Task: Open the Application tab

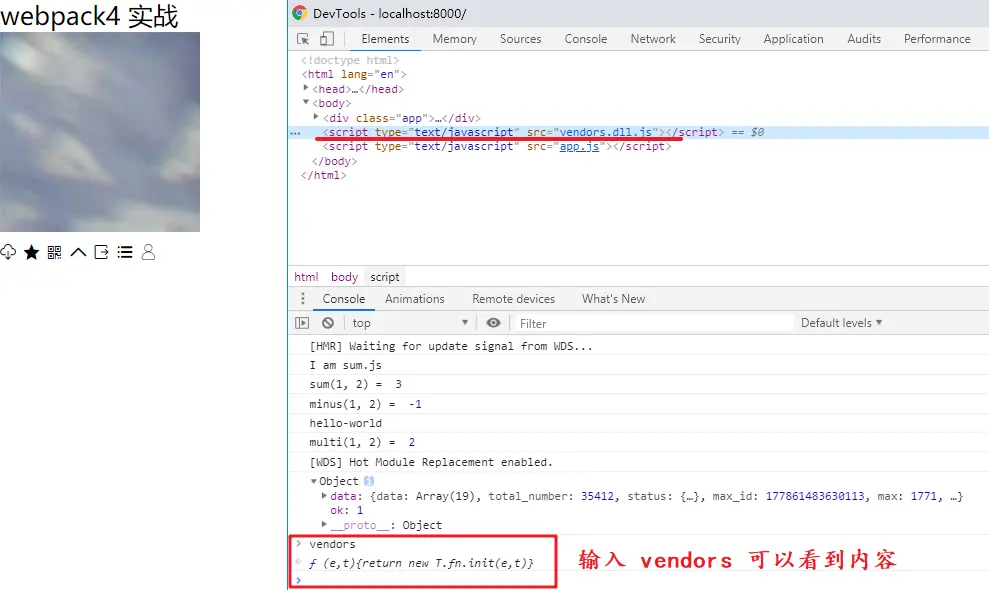Action: point(793,39)
